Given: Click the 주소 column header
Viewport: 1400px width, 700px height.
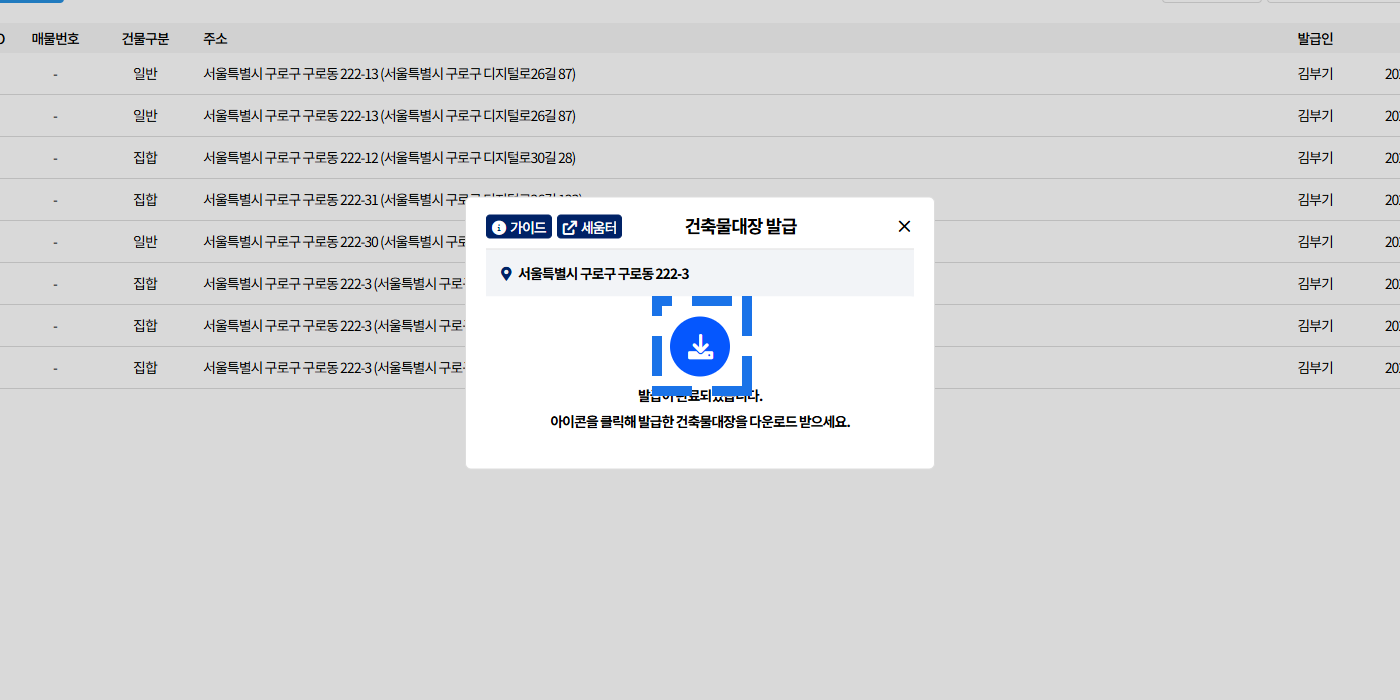Looking at the screenshot, I should coord(215,39).
